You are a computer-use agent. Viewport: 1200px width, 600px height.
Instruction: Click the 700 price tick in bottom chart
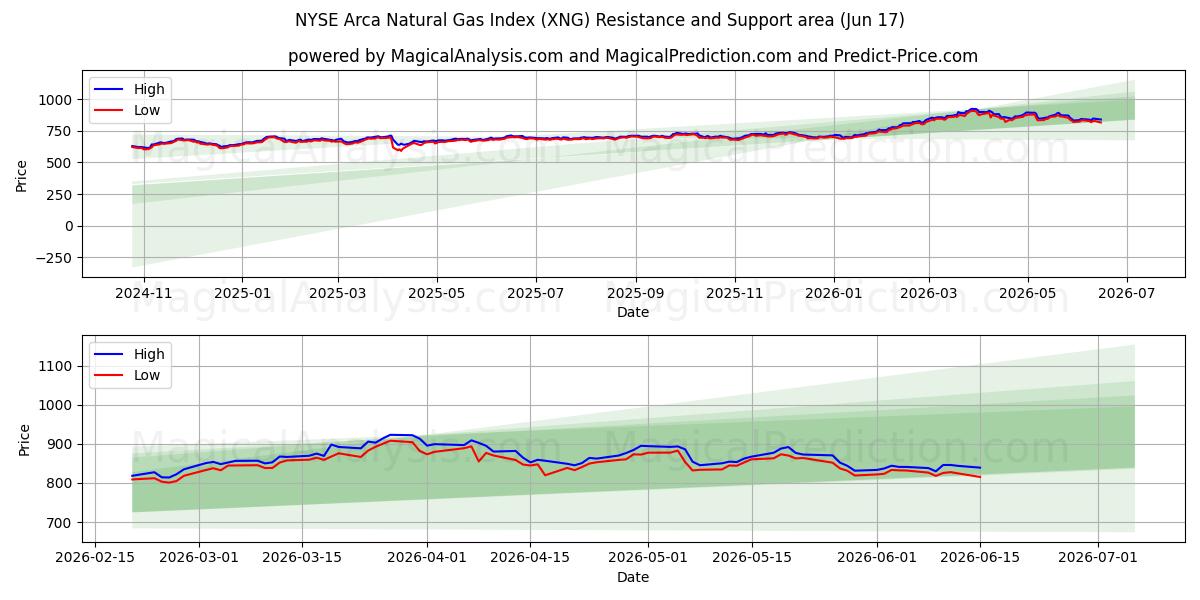point(61,522)
